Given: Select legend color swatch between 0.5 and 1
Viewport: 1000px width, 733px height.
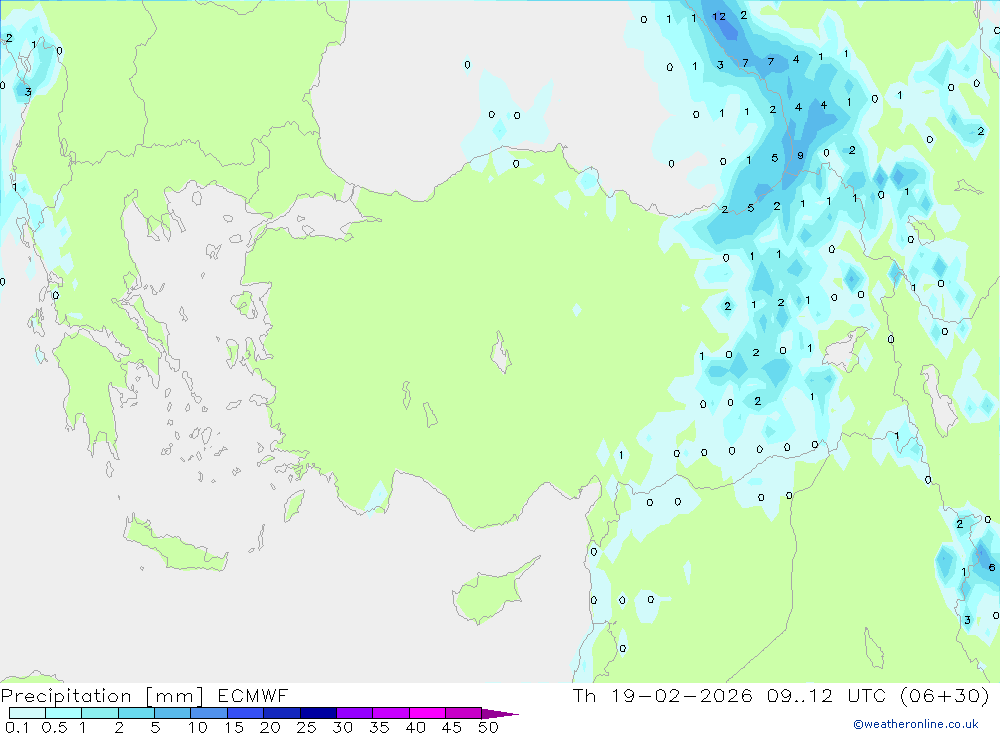Looking at the screenshot, I should point(64,713).
